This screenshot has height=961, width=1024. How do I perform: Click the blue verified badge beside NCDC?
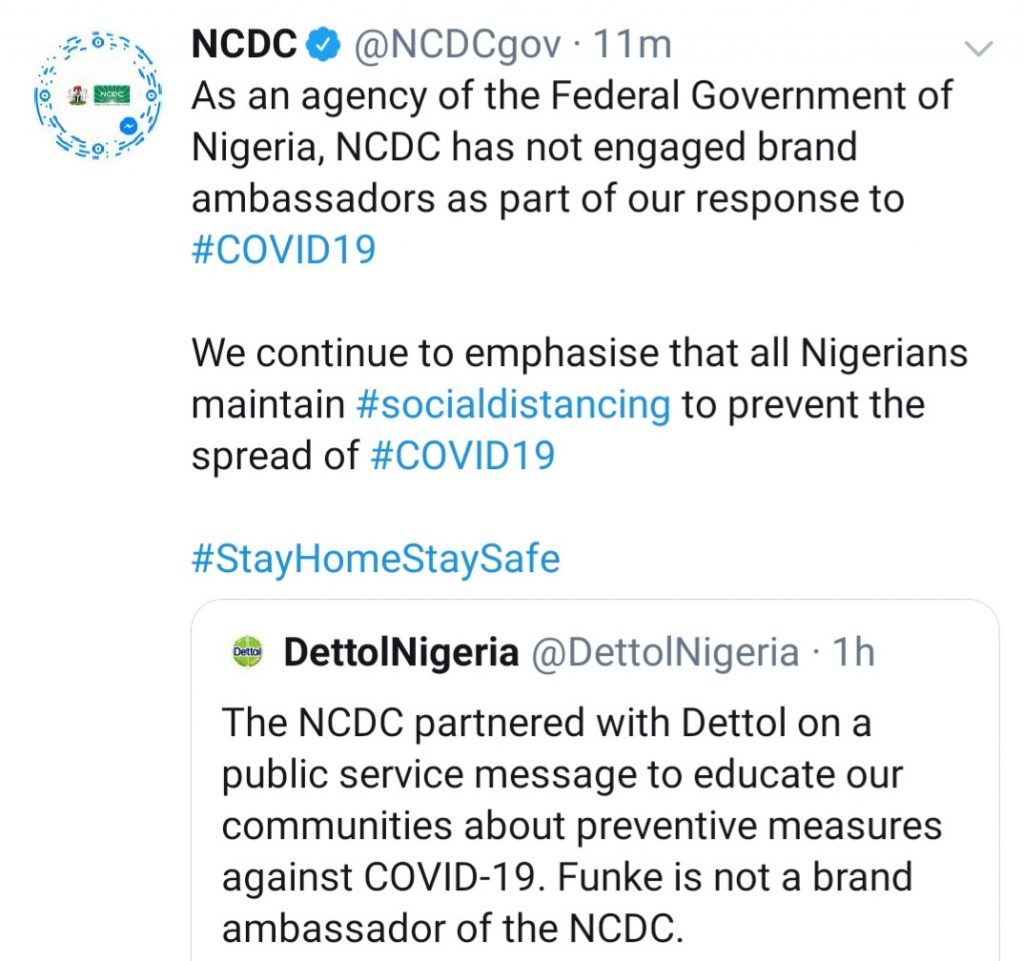(324, 45)
